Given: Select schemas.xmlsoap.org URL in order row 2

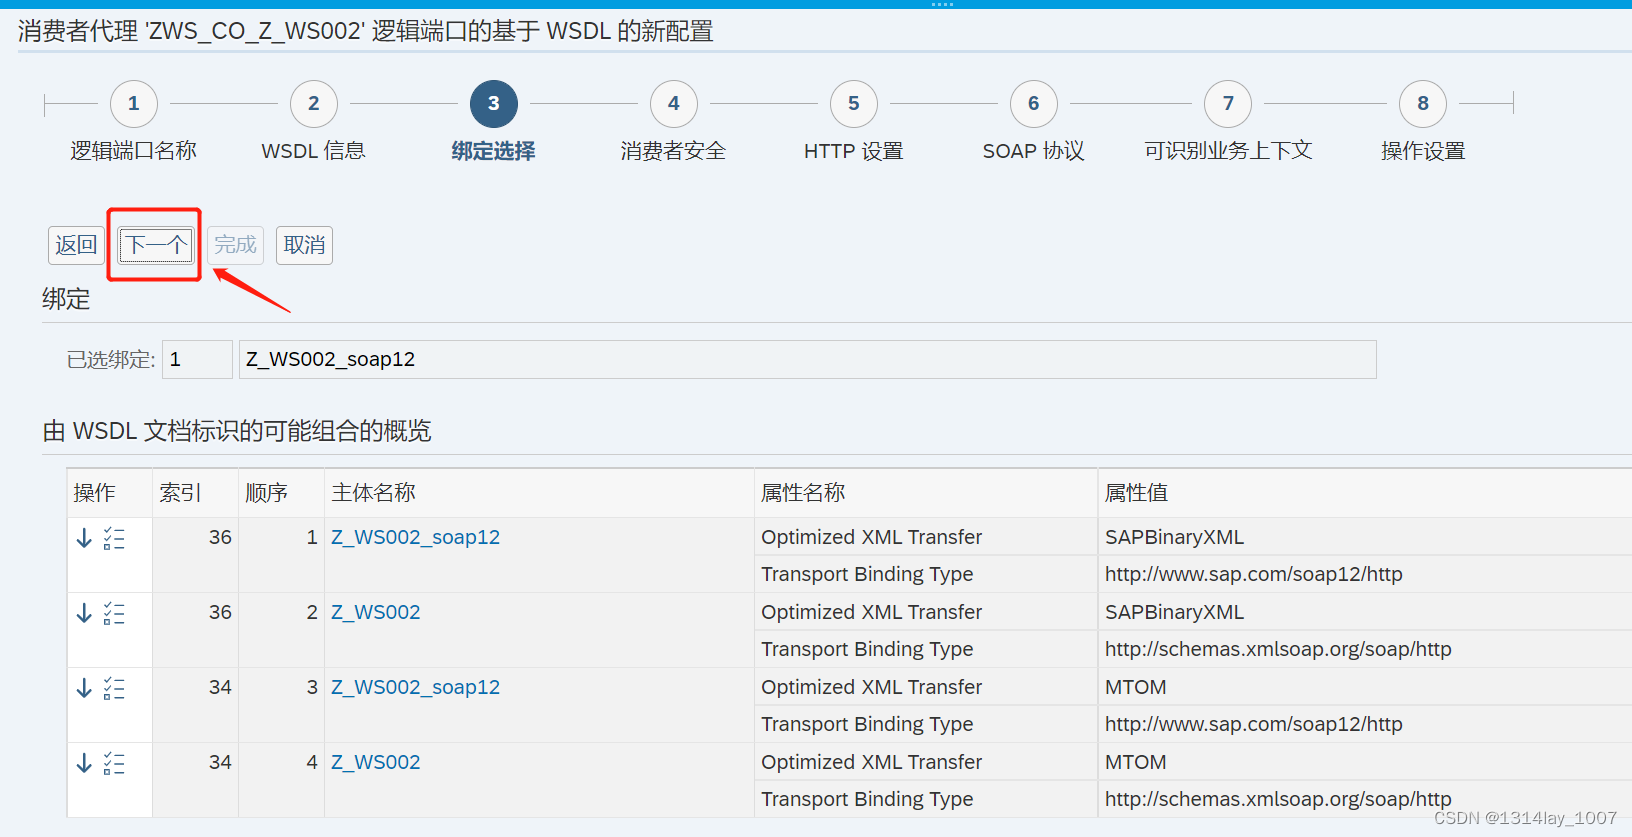Looking at the screenshot, I should pos(1278,649).
